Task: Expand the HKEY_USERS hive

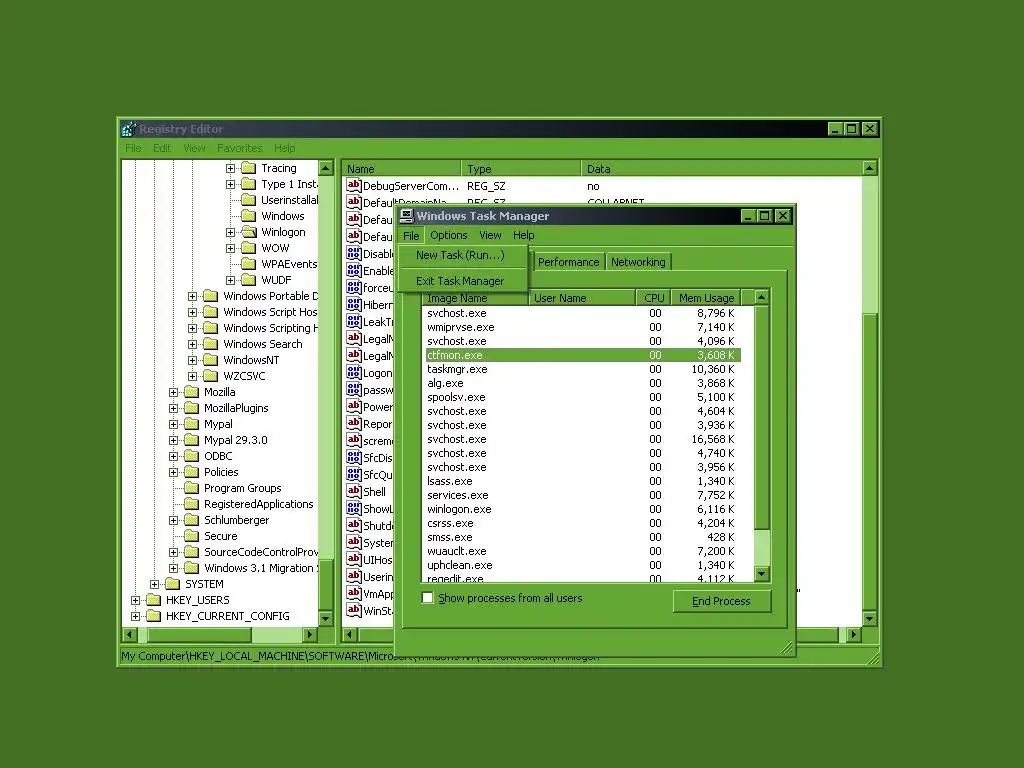Action: pyautogui.click(x=135, y=600)
